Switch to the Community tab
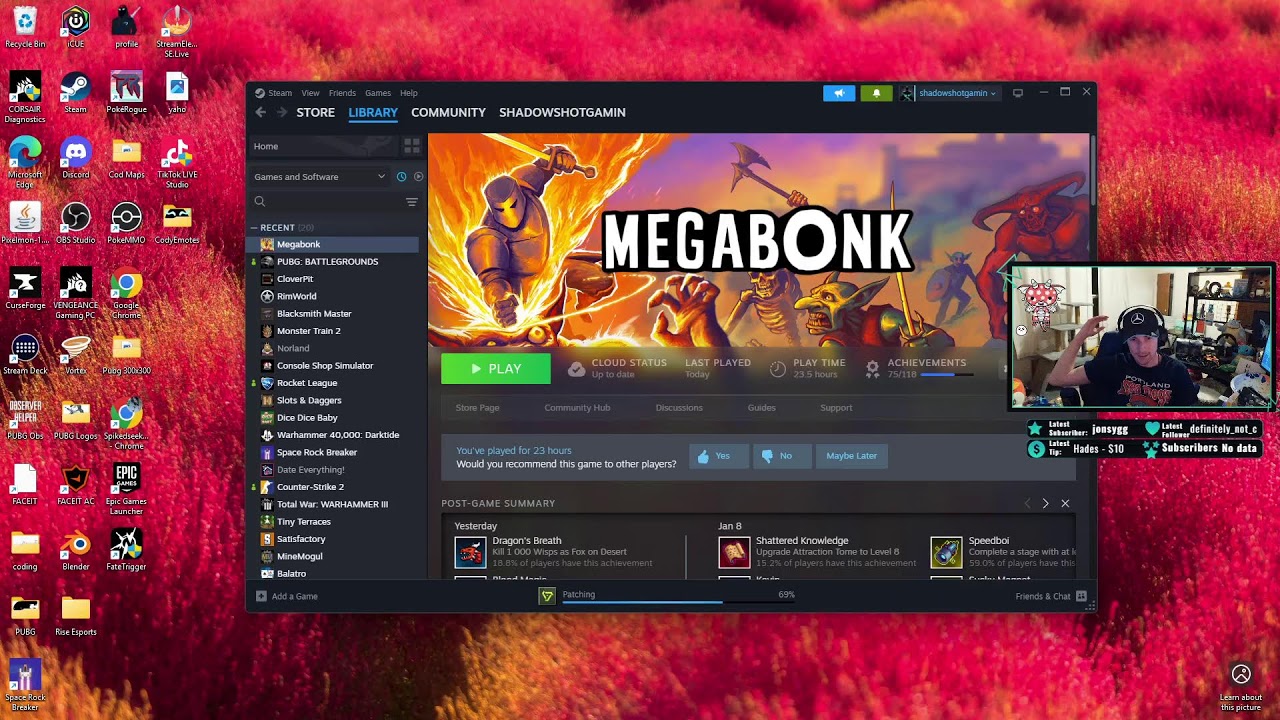 (448, 112)
